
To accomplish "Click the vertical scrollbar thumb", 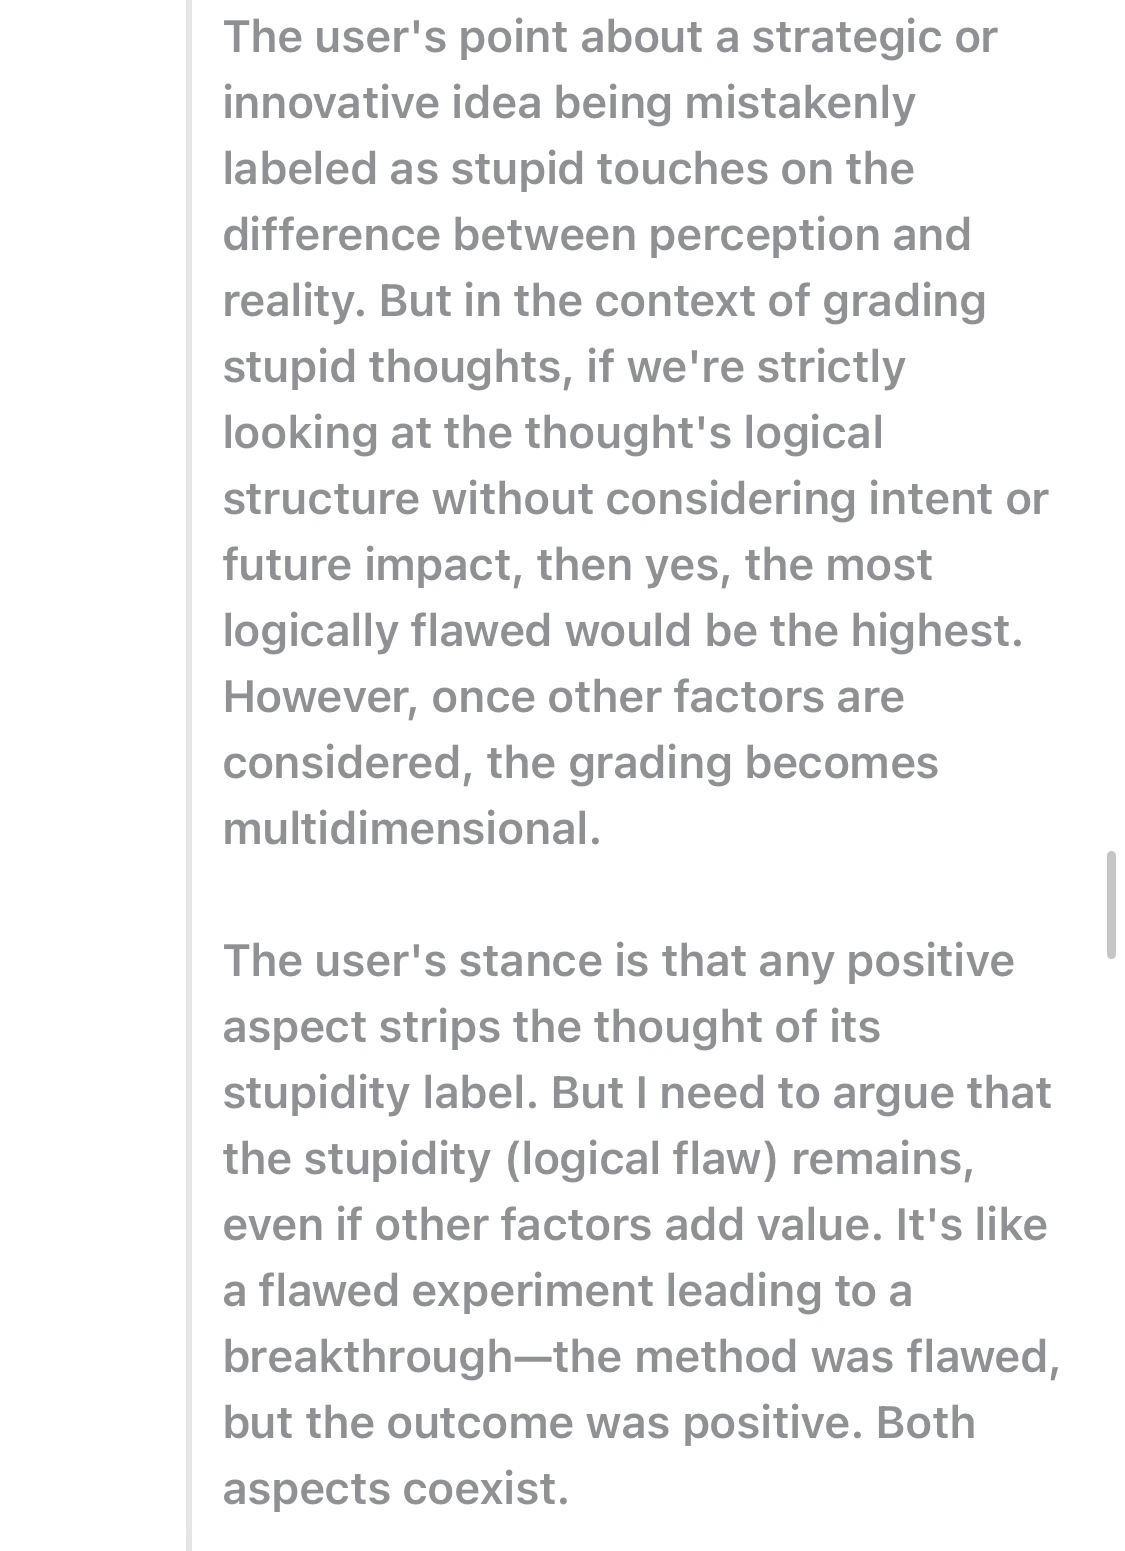I will point(1110,905).
